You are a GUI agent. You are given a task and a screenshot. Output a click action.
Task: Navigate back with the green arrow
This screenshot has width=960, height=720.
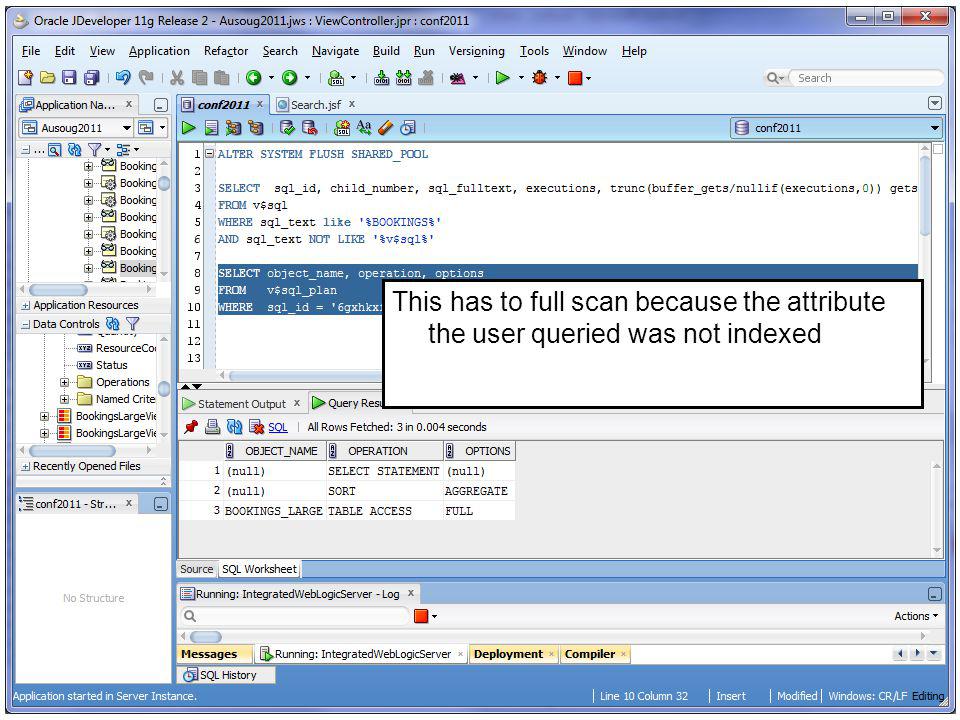pos(253,78)
